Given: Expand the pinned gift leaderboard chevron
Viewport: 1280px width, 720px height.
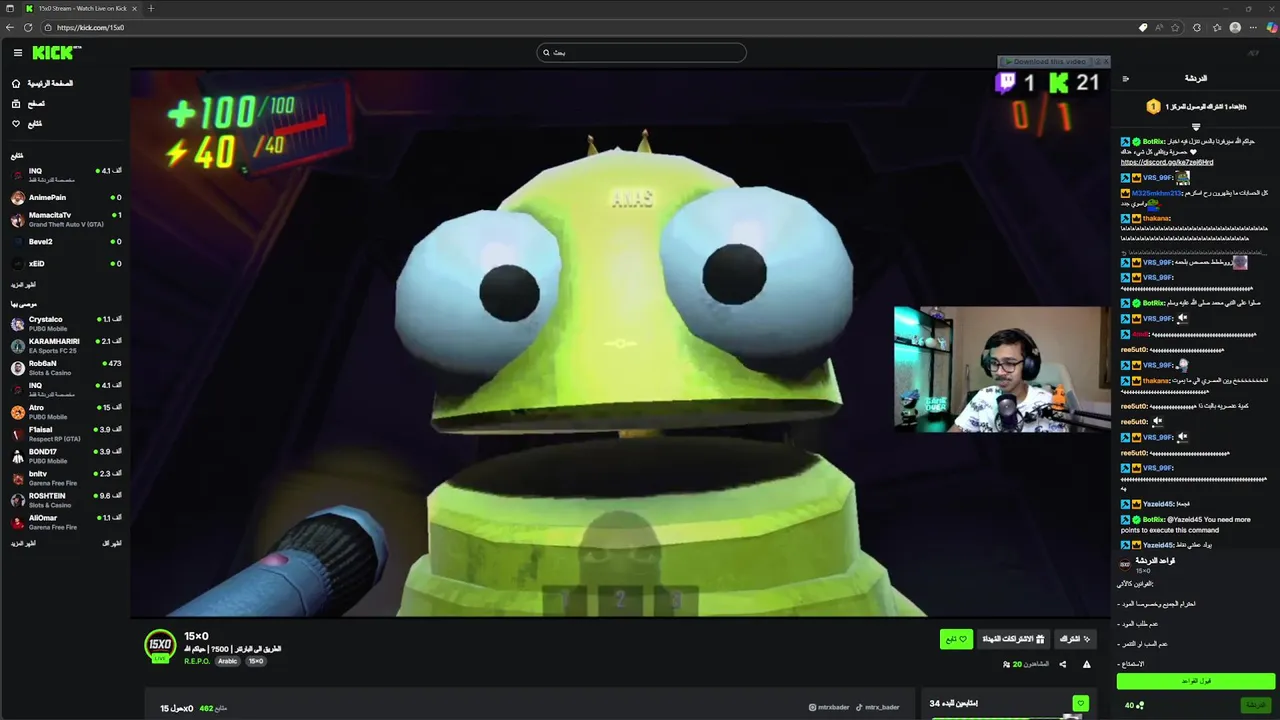Looking at the screenshot, I should click(x=1195, y=127).
